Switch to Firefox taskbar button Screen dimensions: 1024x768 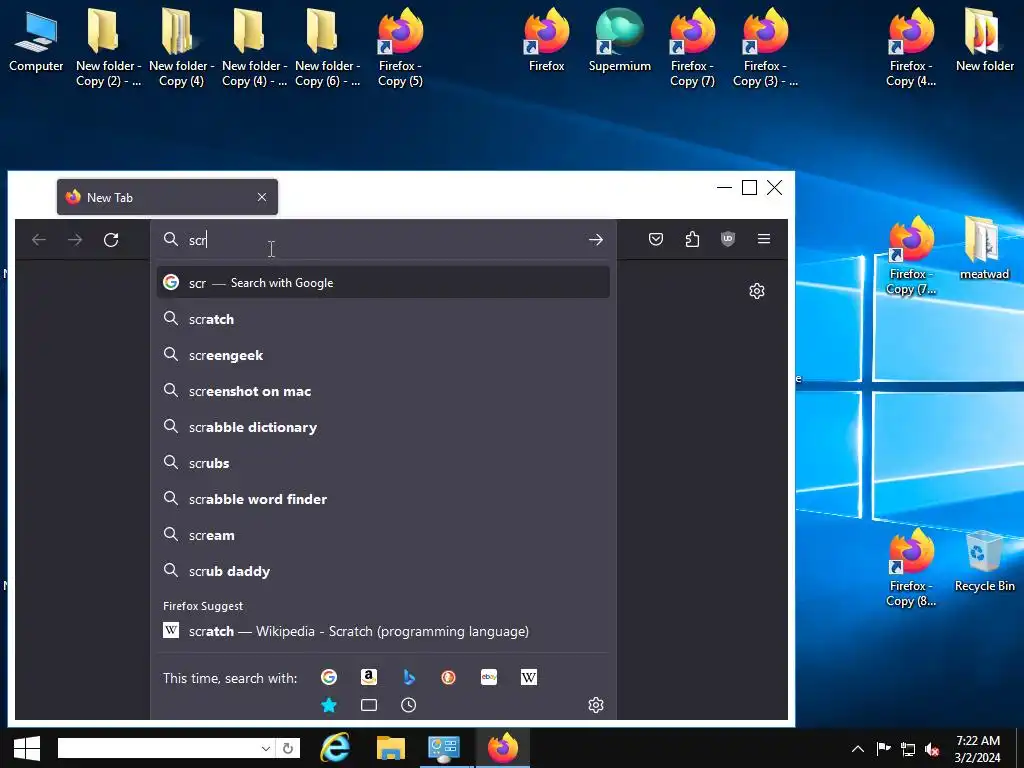point(502,748)
